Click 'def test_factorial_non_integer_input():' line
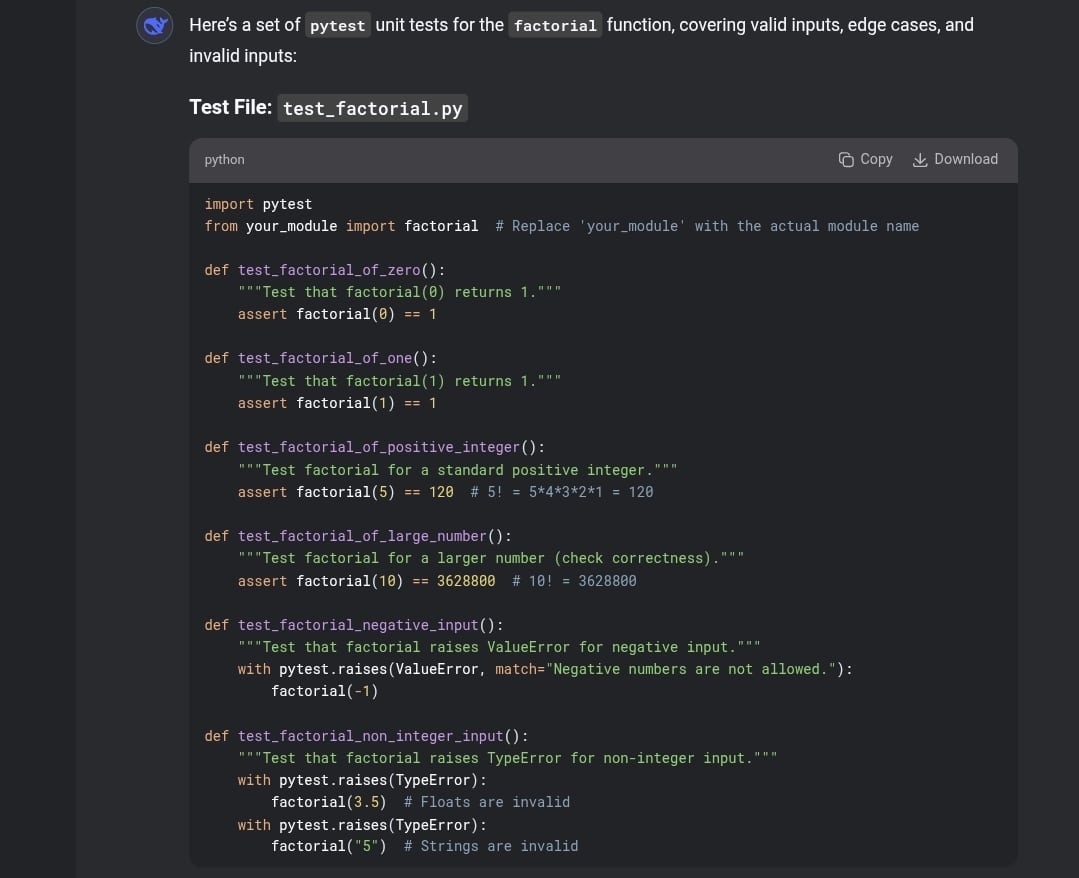This screenshot has height=878, width=1079. [366, 736]
